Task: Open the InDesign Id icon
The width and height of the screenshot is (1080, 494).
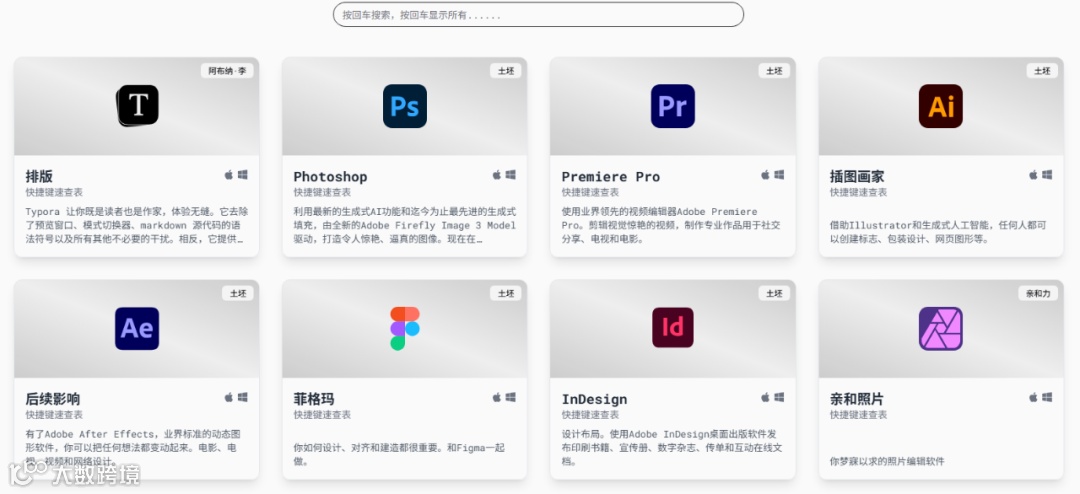Action: coord(672,327)
